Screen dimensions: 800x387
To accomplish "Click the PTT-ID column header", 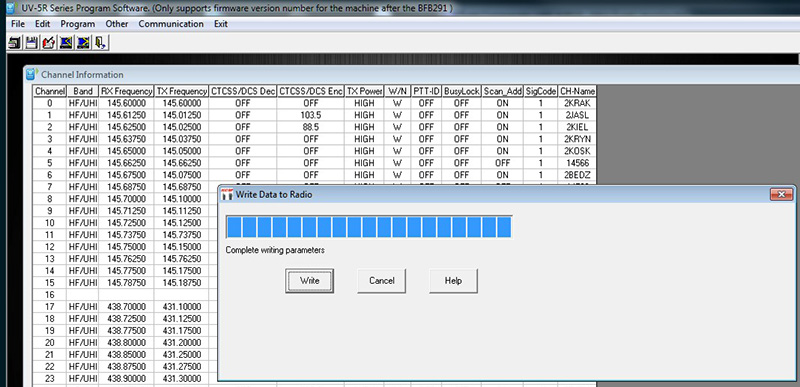I will [x=426, y=91].
